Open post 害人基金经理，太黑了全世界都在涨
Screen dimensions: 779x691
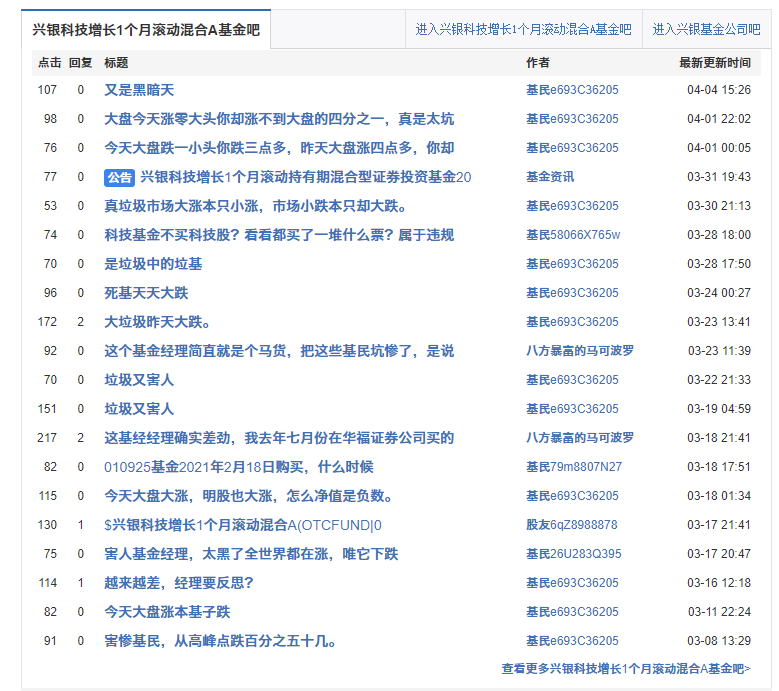point(251,553)
